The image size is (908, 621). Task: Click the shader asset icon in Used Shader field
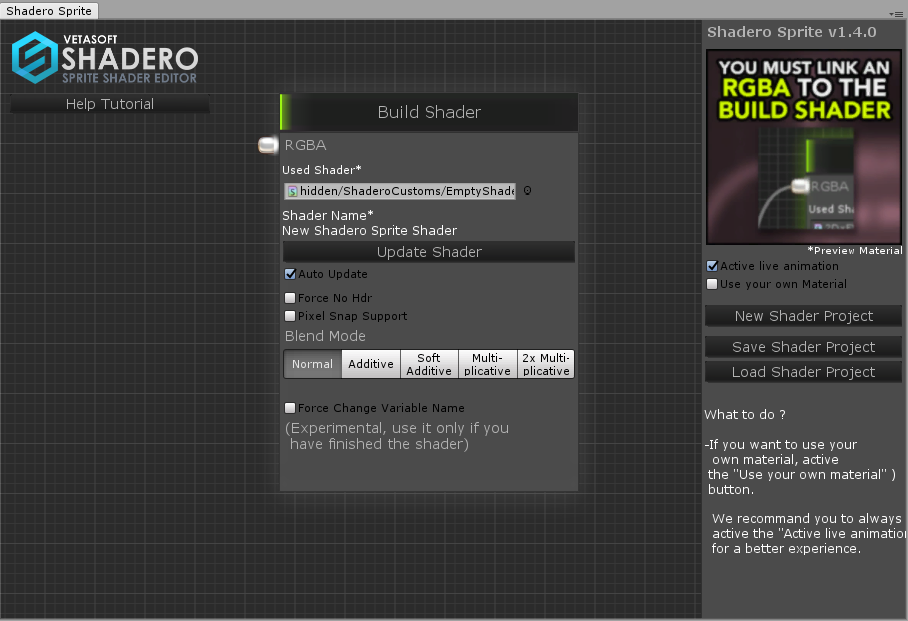(292, 191)
